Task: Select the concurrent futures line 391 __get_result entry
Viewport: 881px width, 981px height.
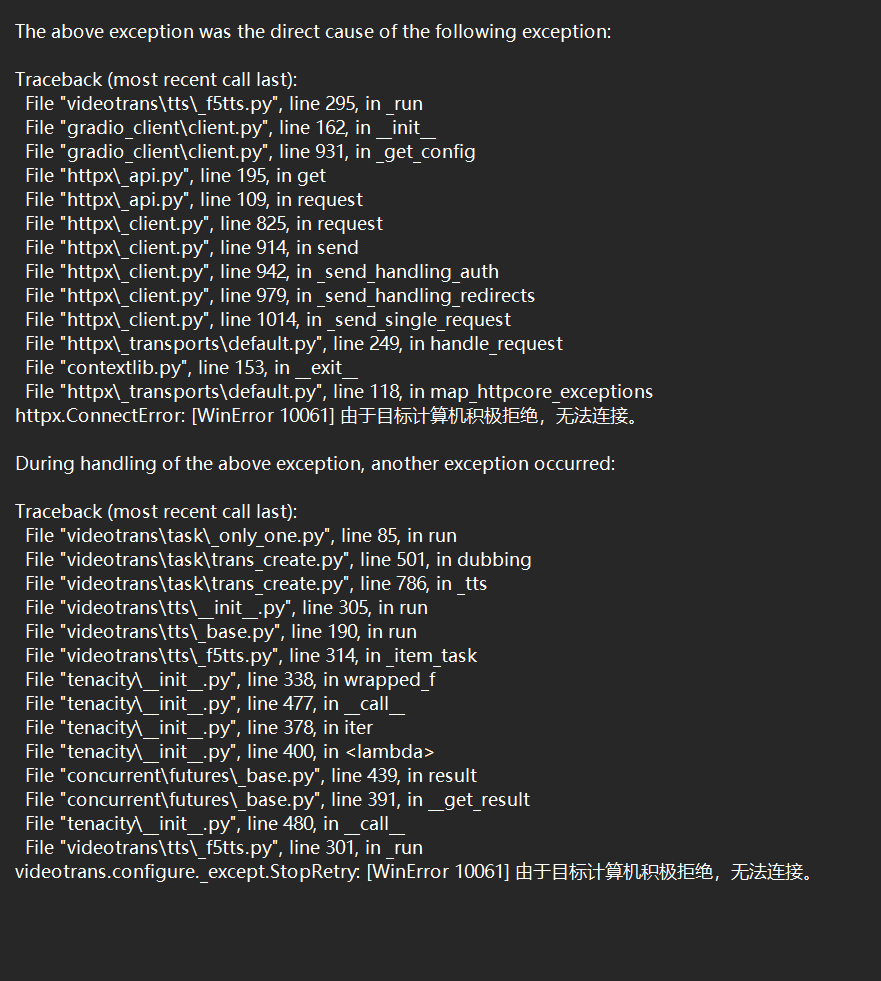Action: 277,799
